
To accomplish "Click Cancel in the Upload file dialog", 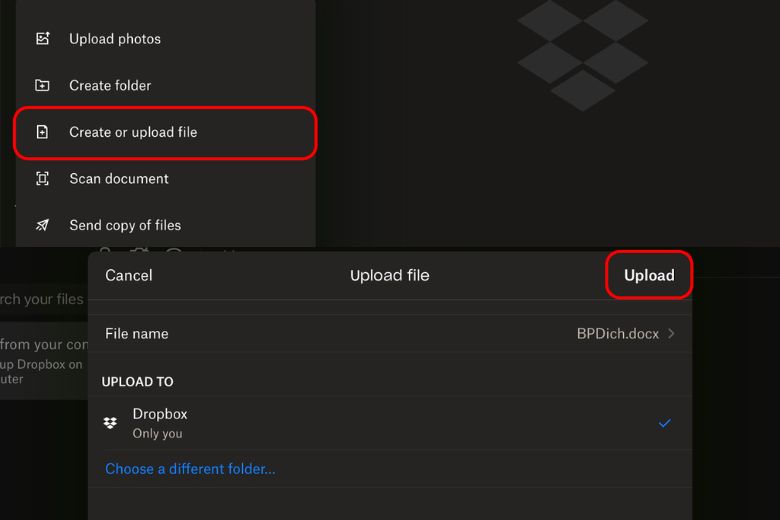I will [x=129, y=275].
